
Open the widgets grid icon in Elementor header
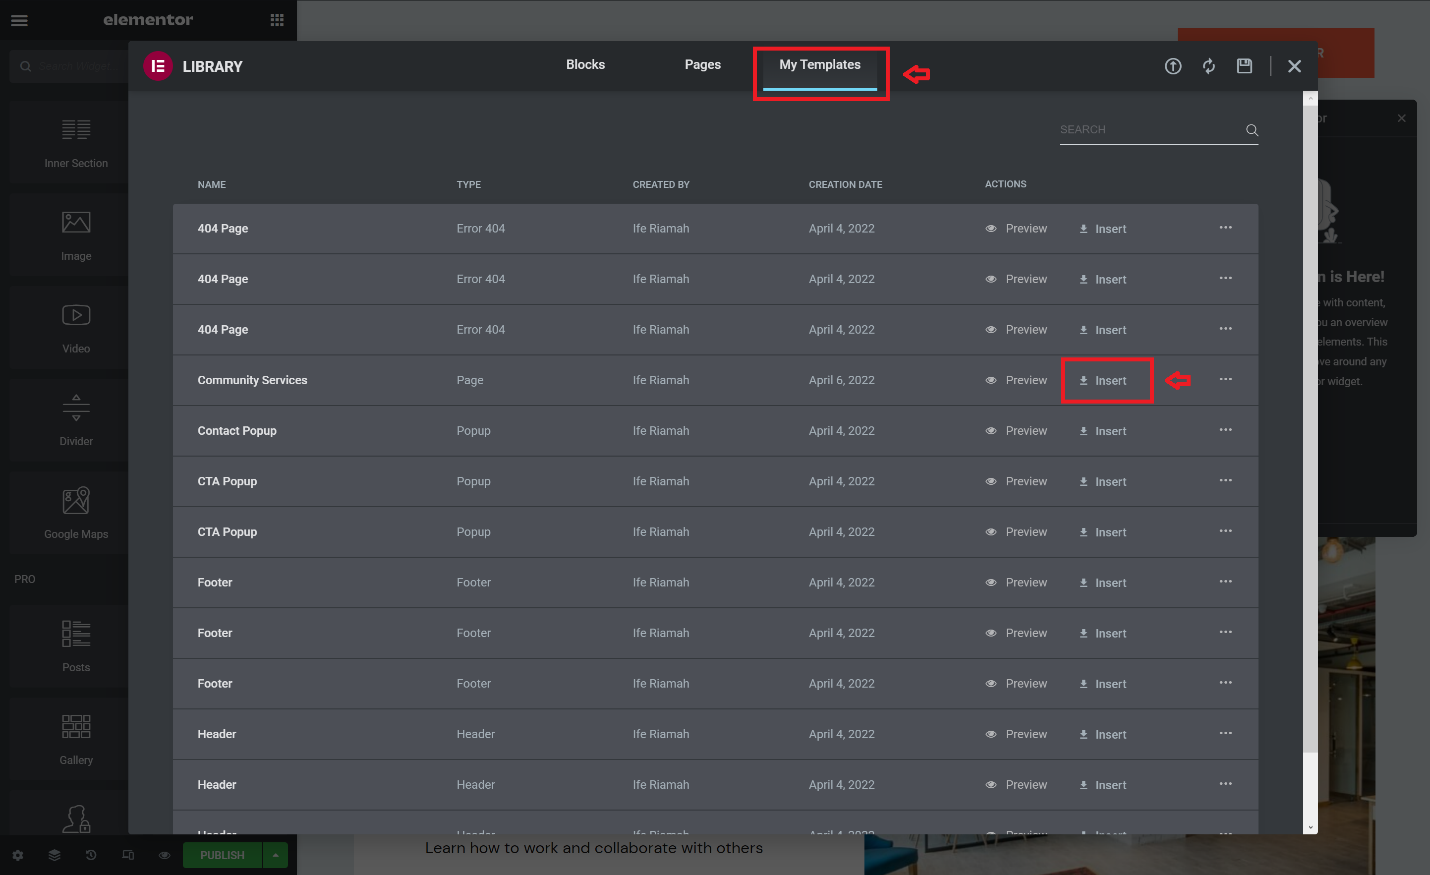point(277,20)
